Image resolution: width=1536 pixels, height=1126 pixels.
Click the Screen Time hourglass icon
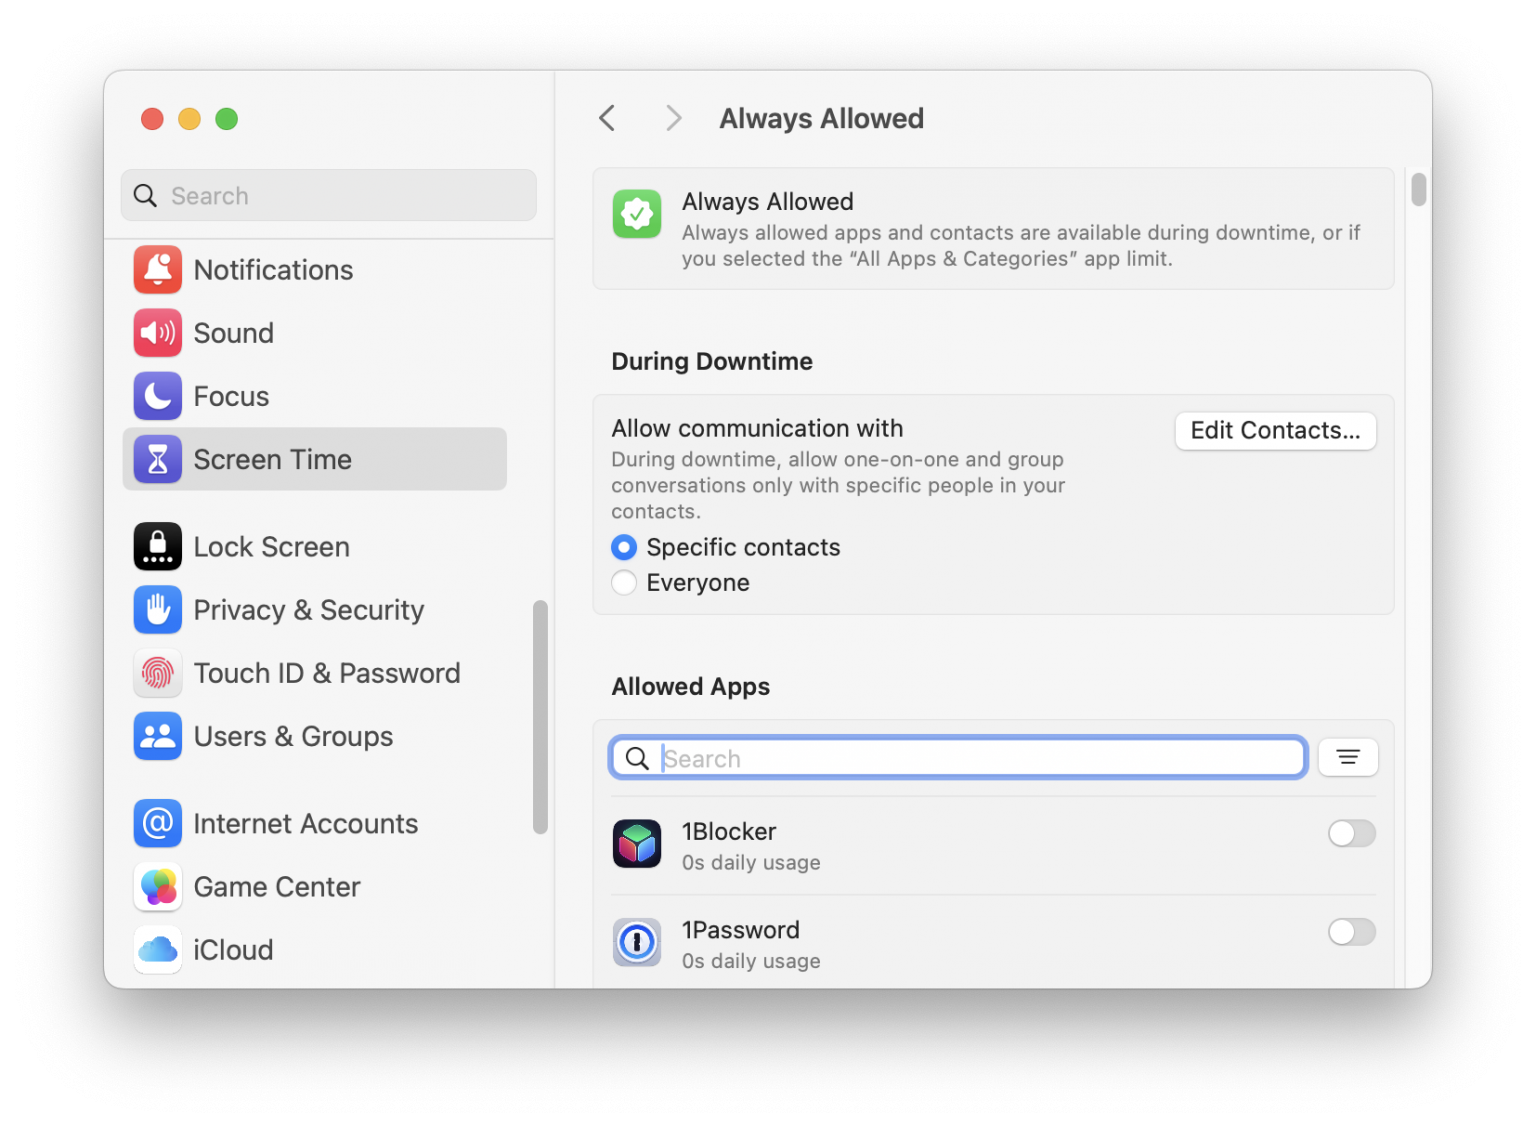point(157,459)
